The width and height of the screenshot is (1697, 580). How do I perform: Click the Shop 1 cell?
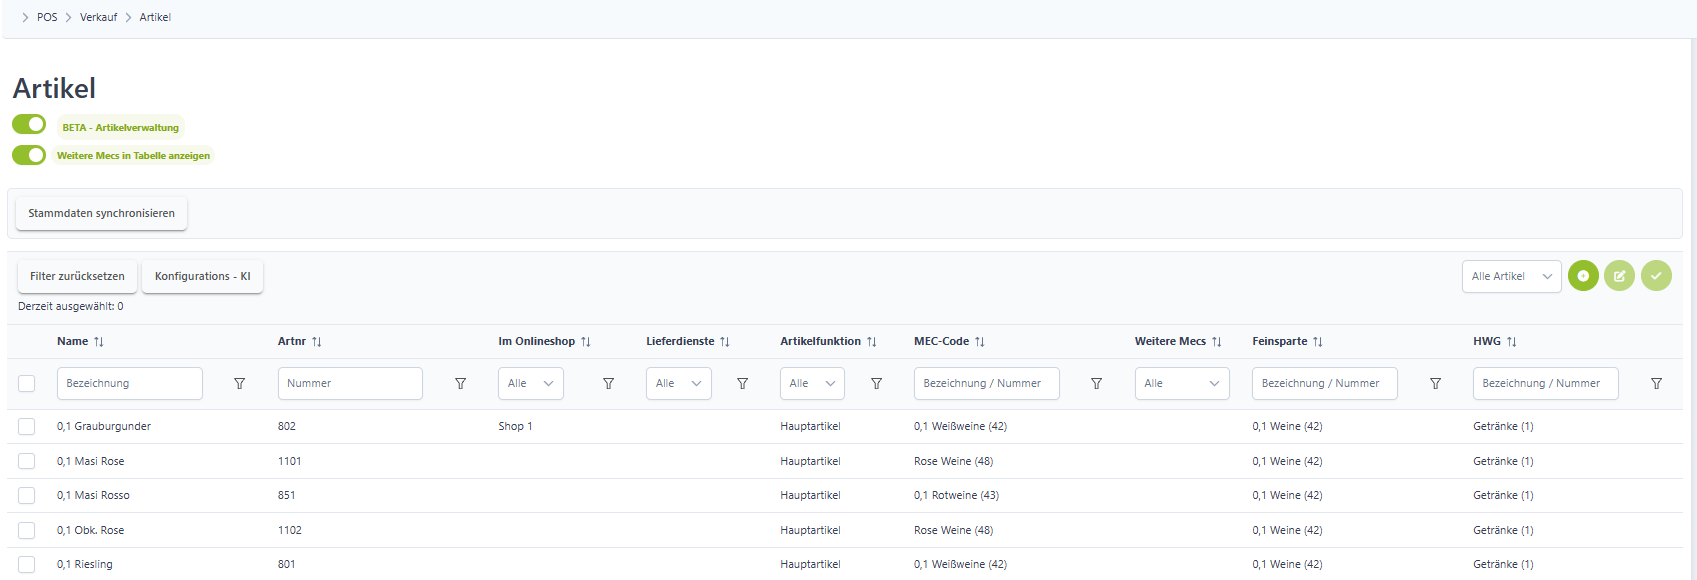pos(515,427)
